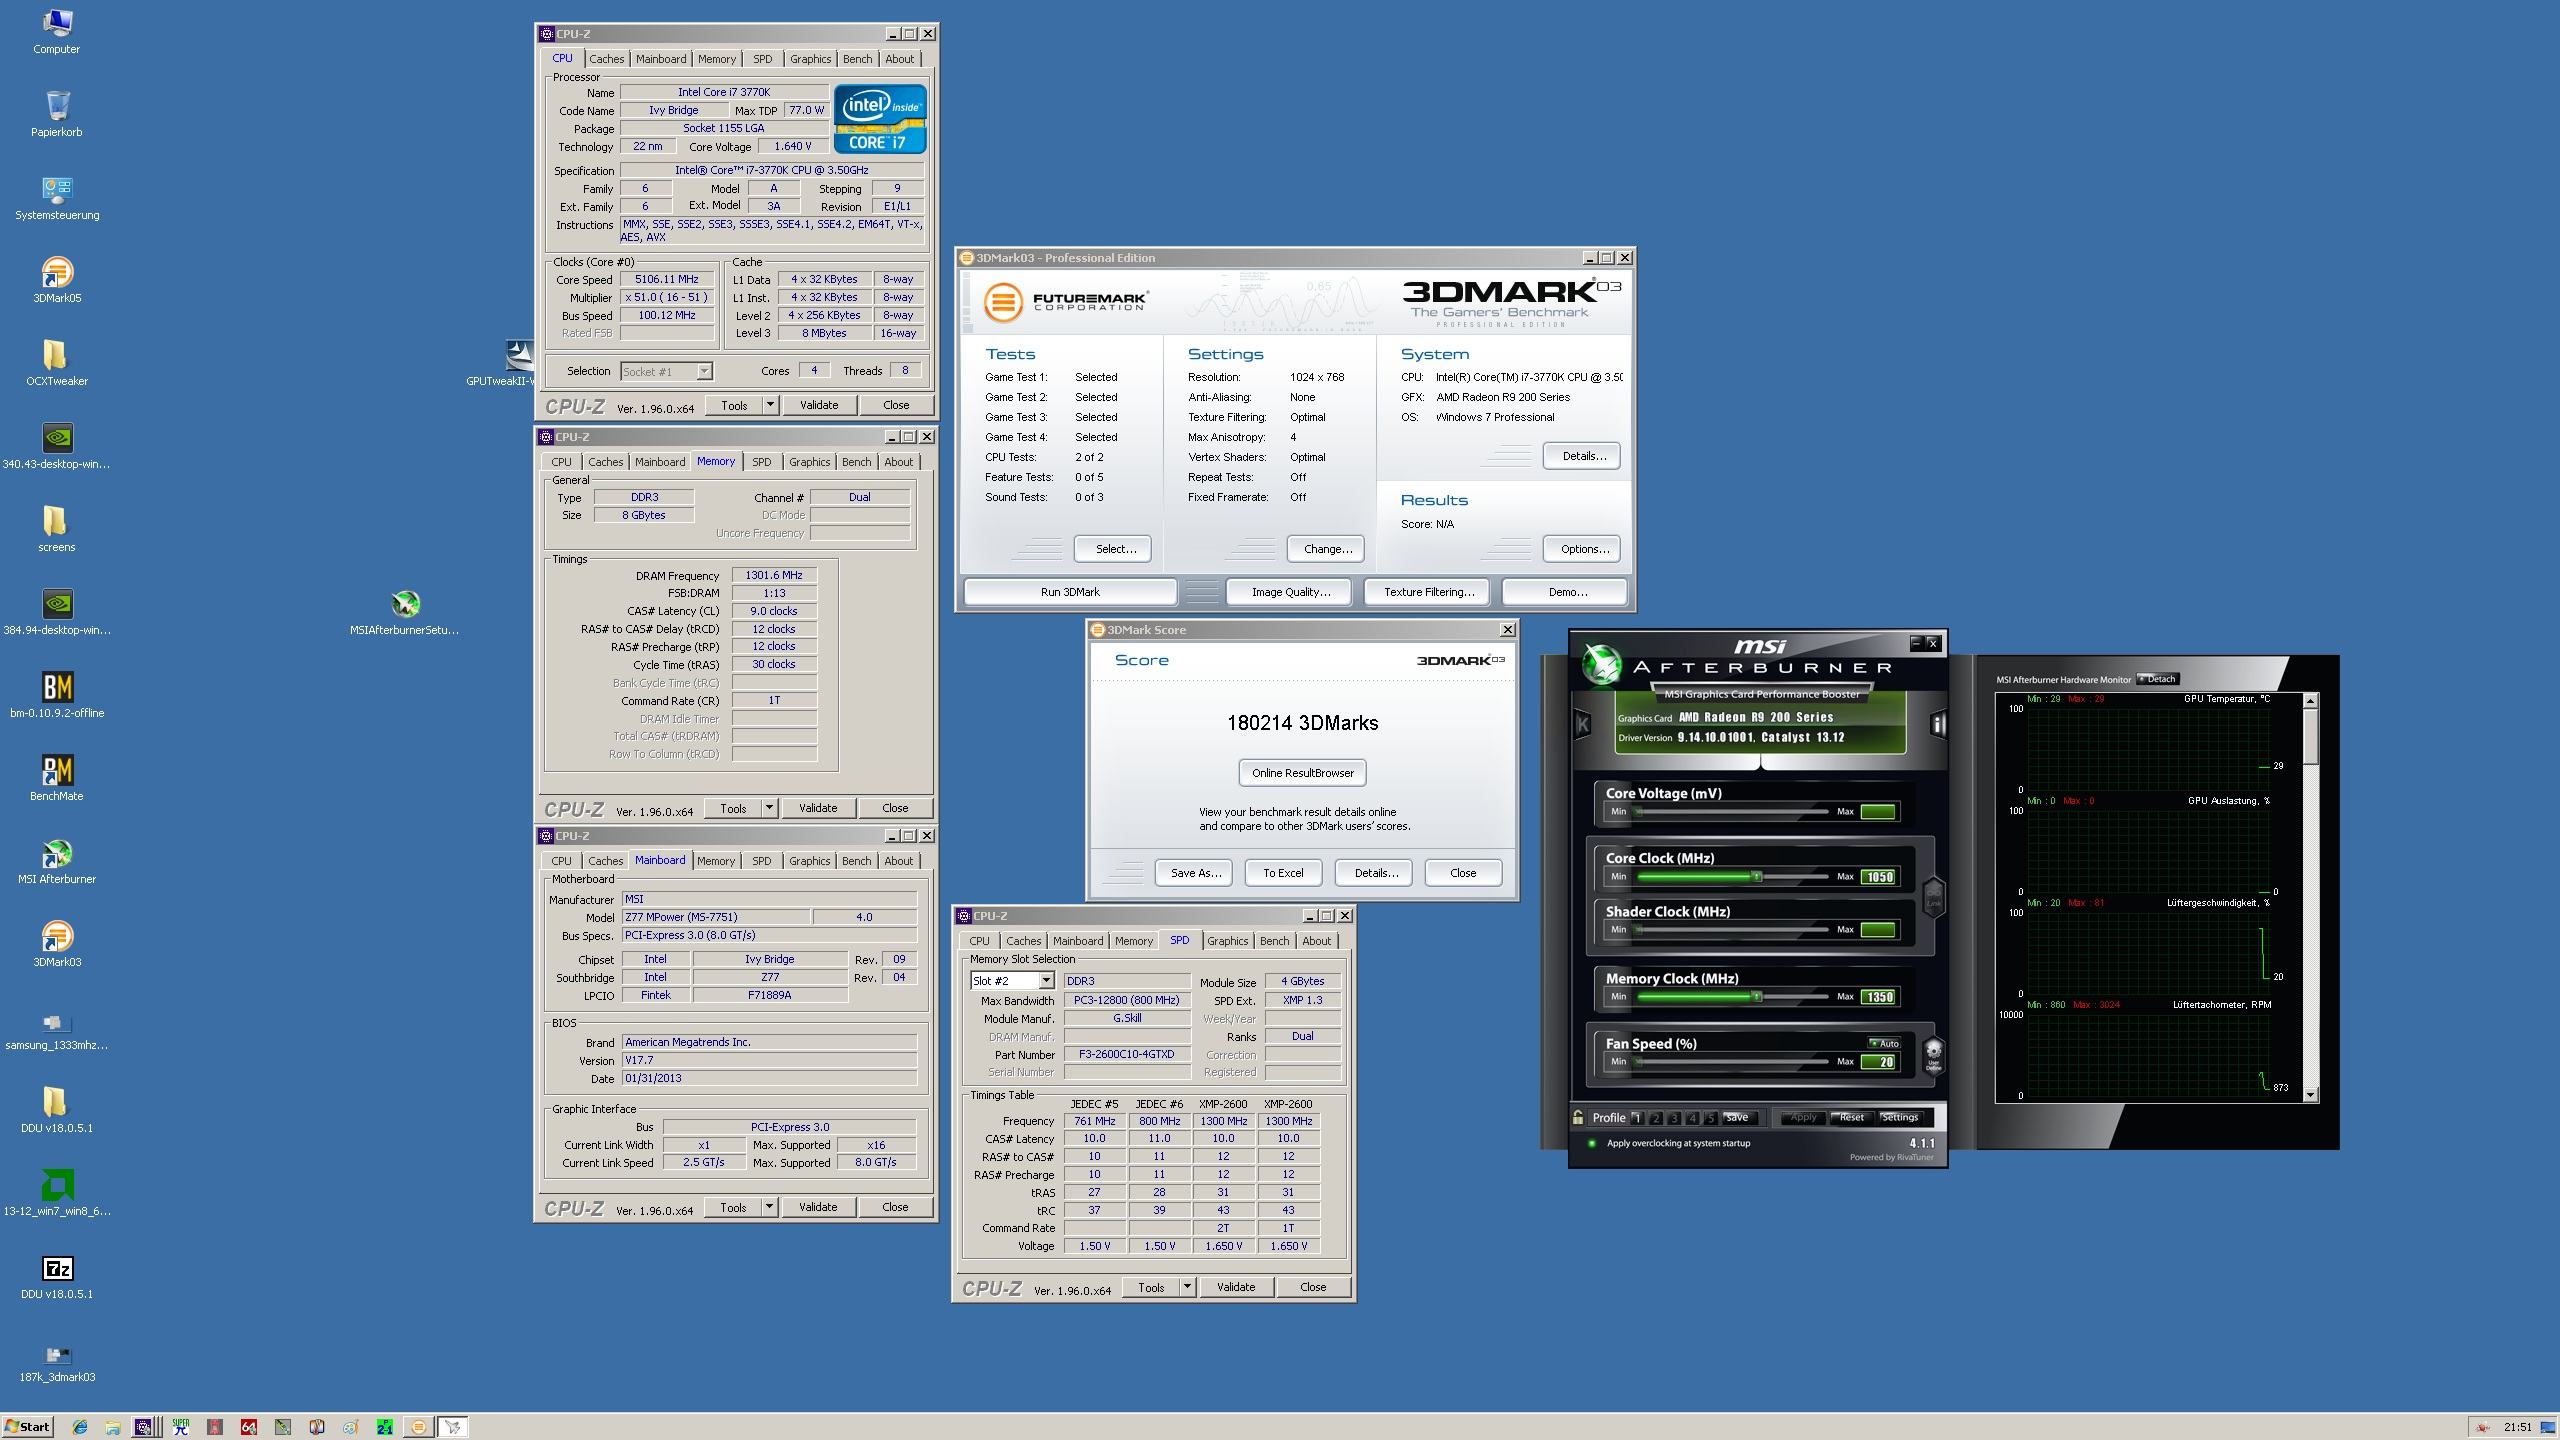Open the Super PI taskbar icon

pos(181,1427)
